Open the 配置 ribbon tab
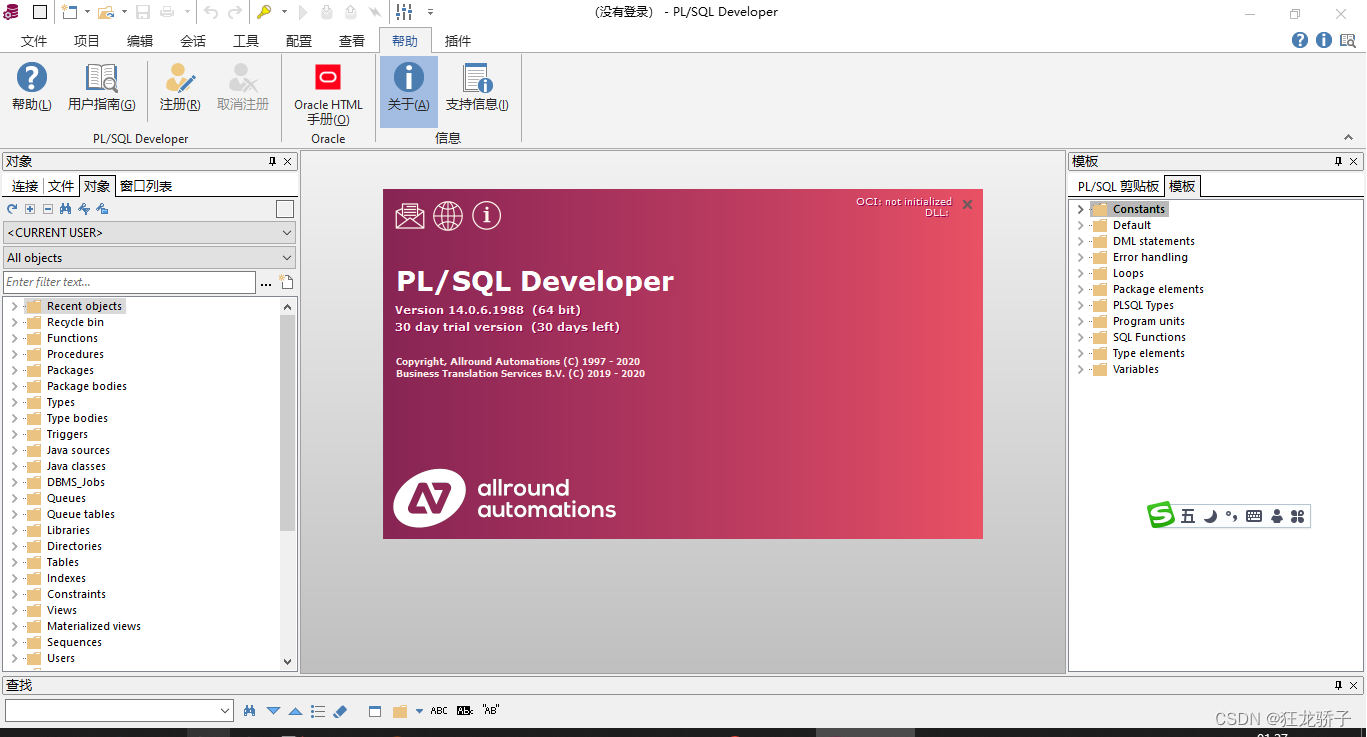The image size is (1367, 737). (299, 41)
